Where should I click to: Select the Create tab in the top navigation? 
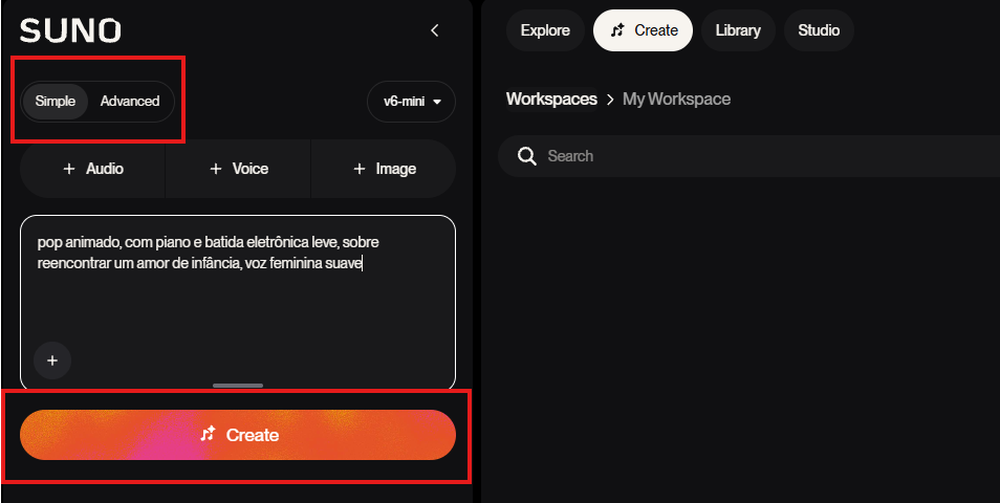[x=643, y=31]
